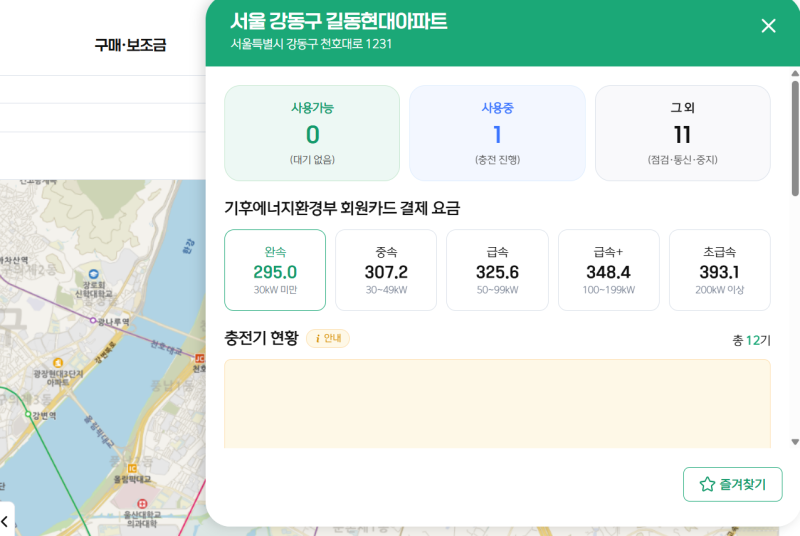This screenshot has width=800, height=536.
Task: Click the 장로회신학대학교 school marker on map
Action: pos(93,274)
